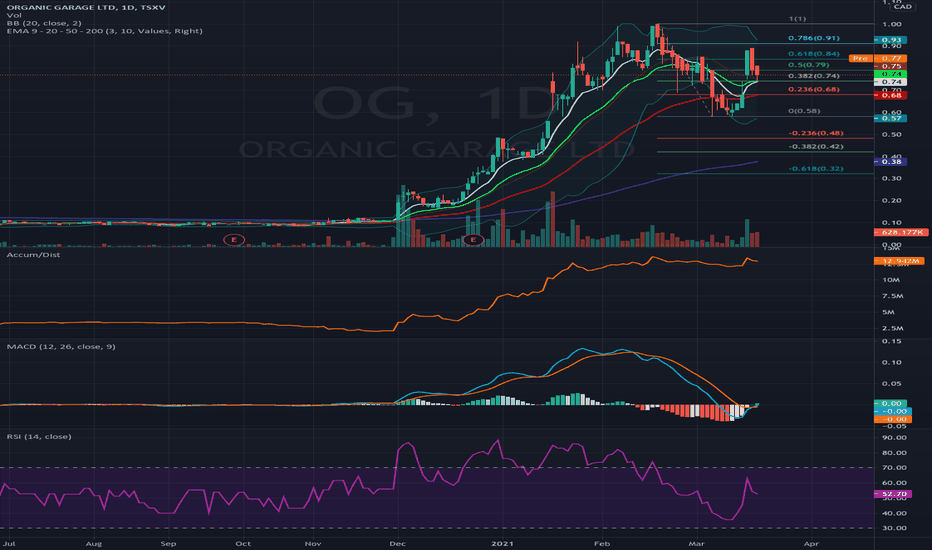Select the RSI (14, close) label
Viewport: 932px width, 550px height.
(39, 436)
